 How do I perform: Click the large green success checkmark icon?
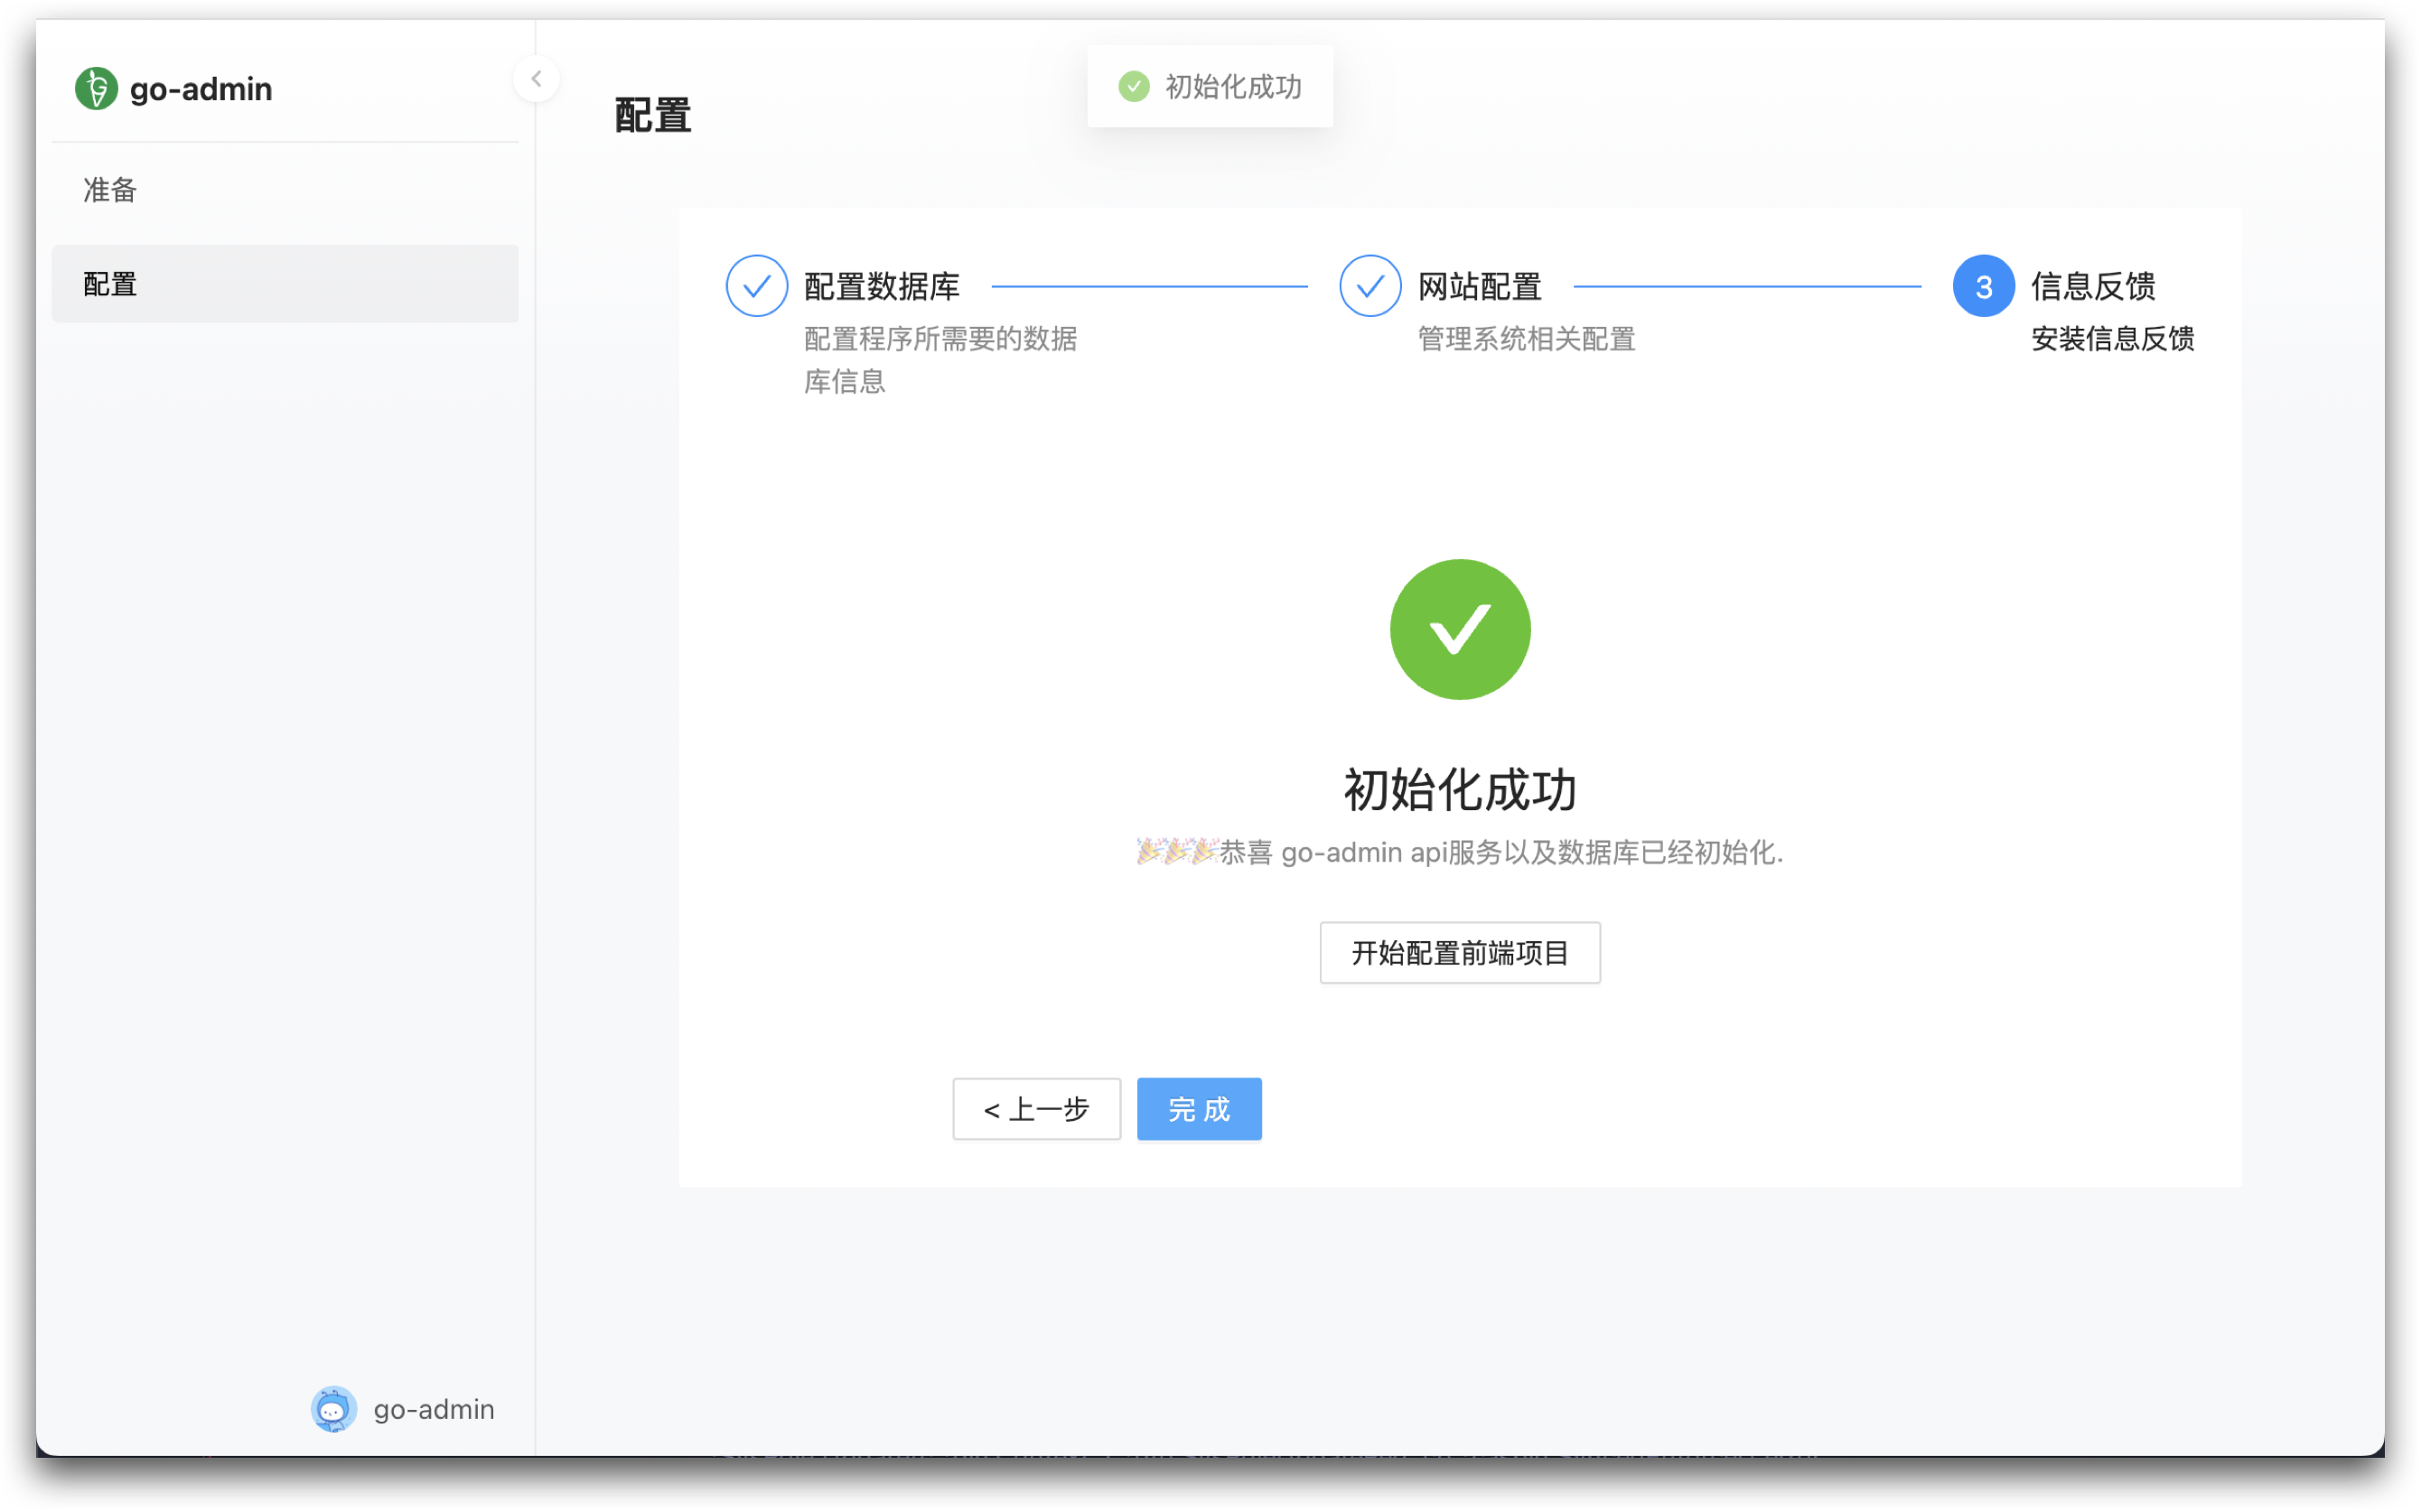coord(1460,629)
